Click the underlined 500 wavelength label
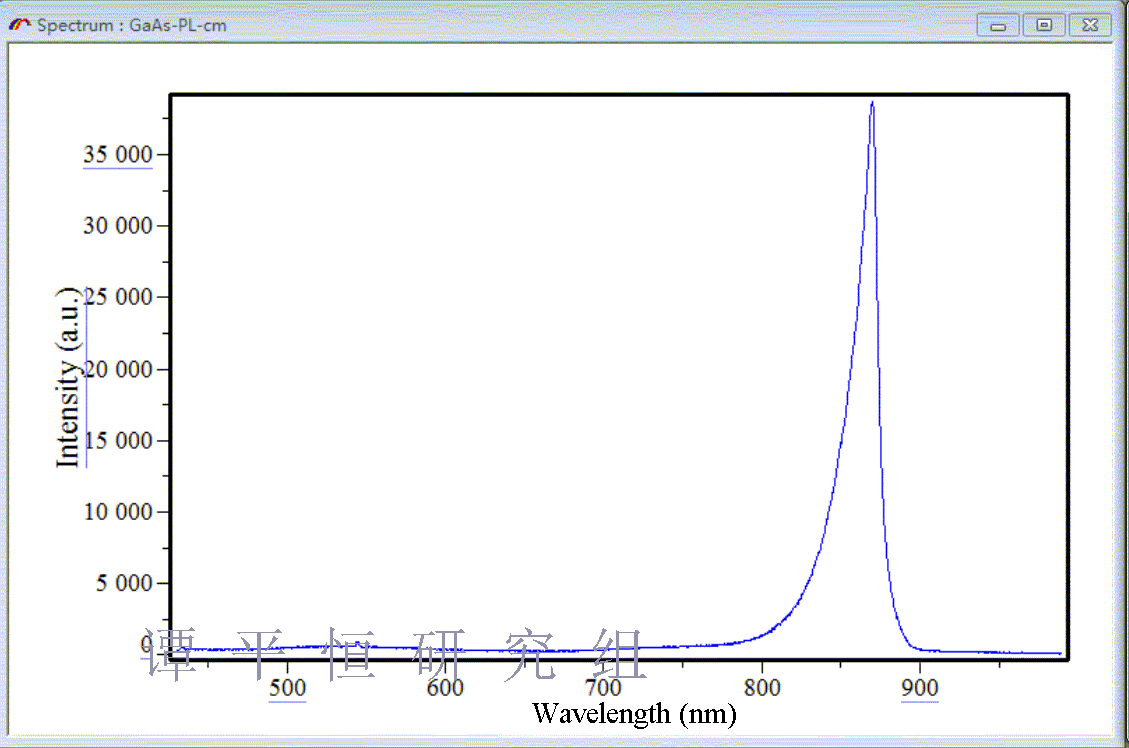Screen dimensions: 1129x748 point(287,688)
